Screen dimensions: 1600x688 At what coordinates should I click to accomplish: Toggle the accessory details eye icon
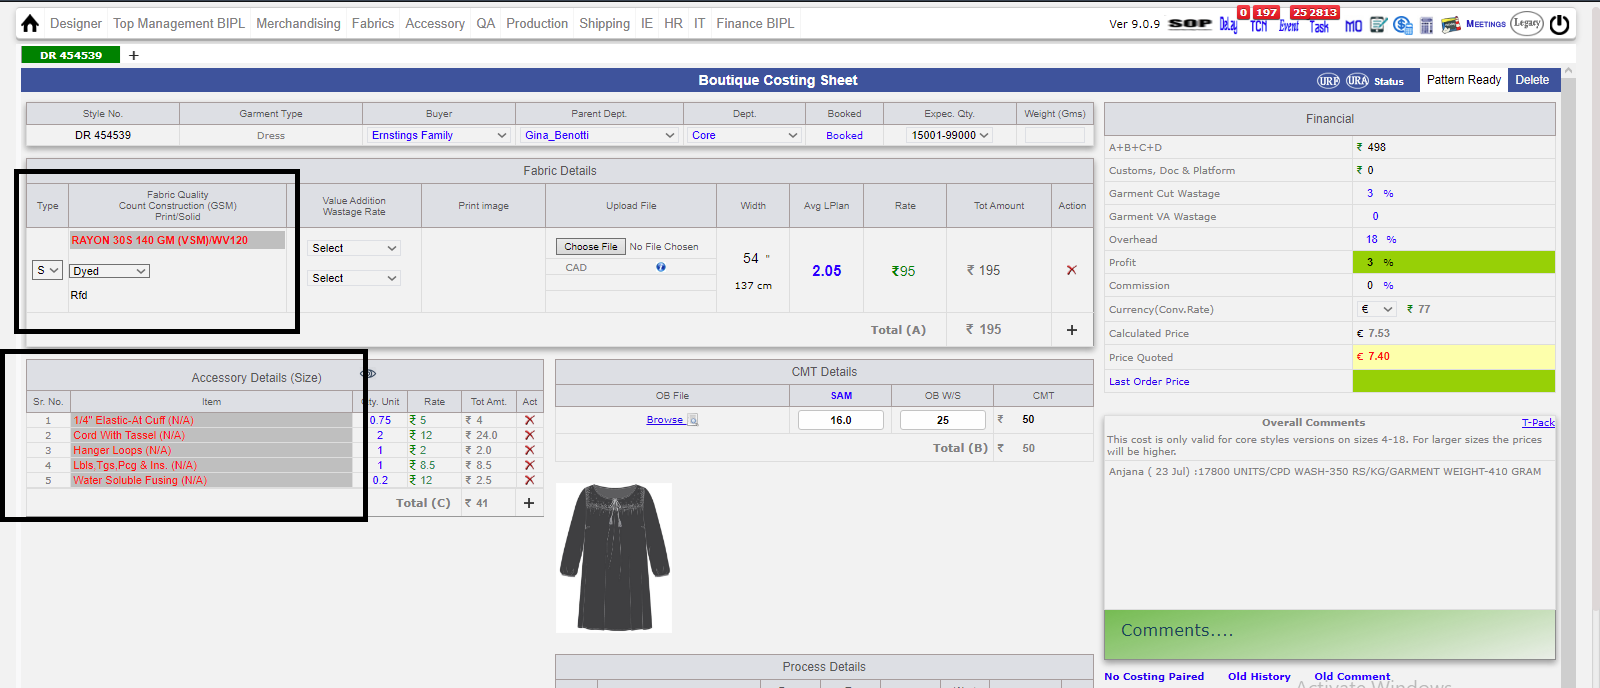368,373
